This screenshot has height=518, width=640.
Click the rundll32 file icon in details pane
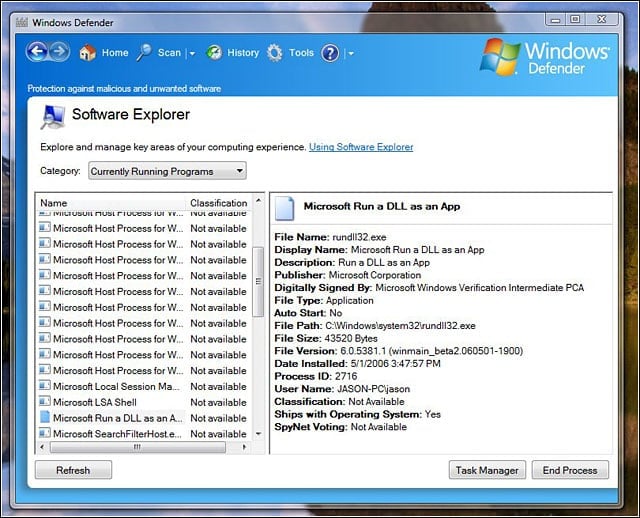tap(285, 208)
